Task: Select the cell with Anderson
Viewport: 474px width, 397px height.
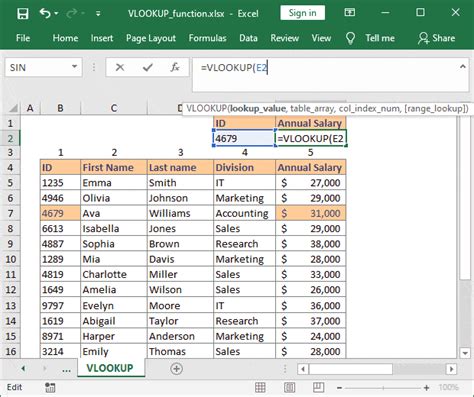Action: tap(180, 336)
